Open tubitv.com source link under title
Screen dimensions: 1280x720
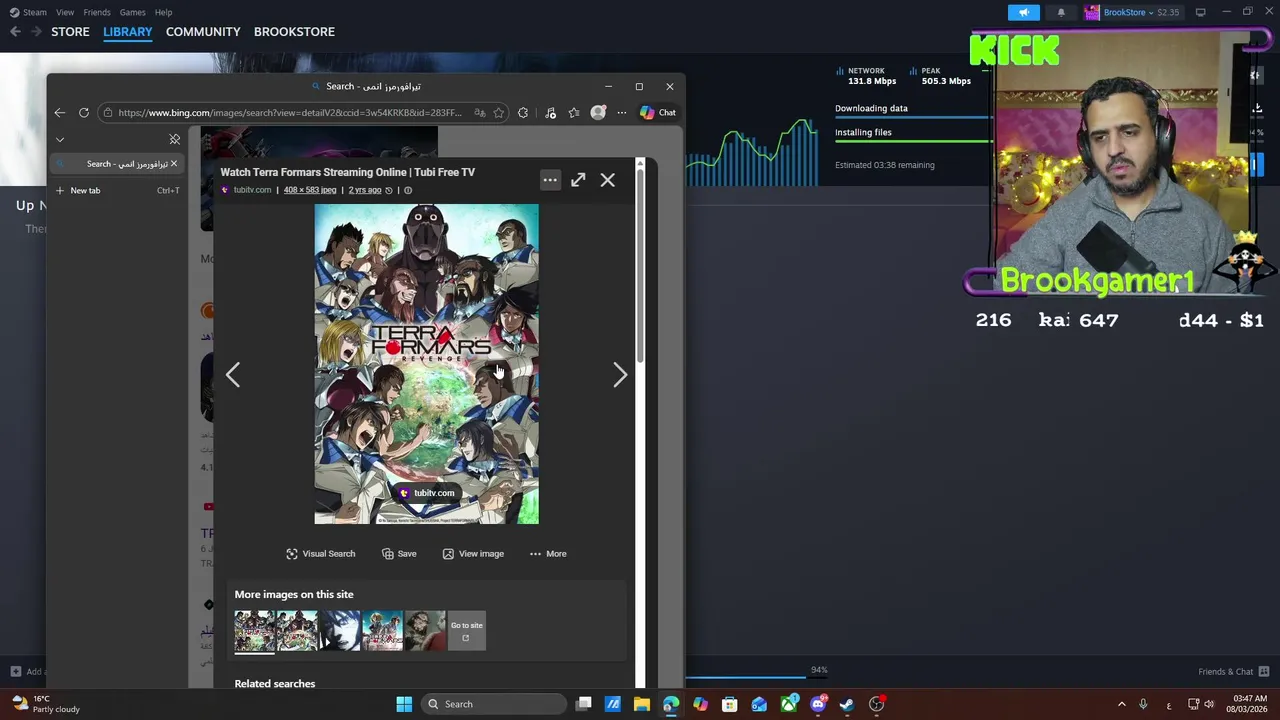click(x=252, y=190)
